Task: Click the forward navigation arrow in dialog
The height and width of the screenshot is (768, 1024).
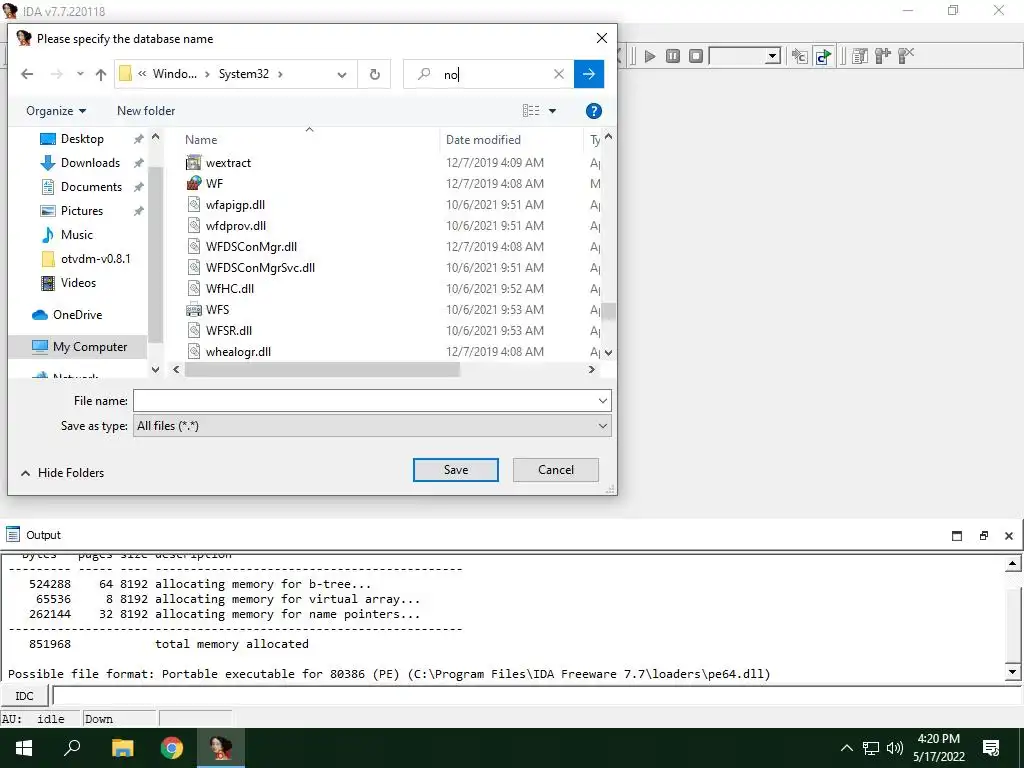Action: [x=57, y=74]
